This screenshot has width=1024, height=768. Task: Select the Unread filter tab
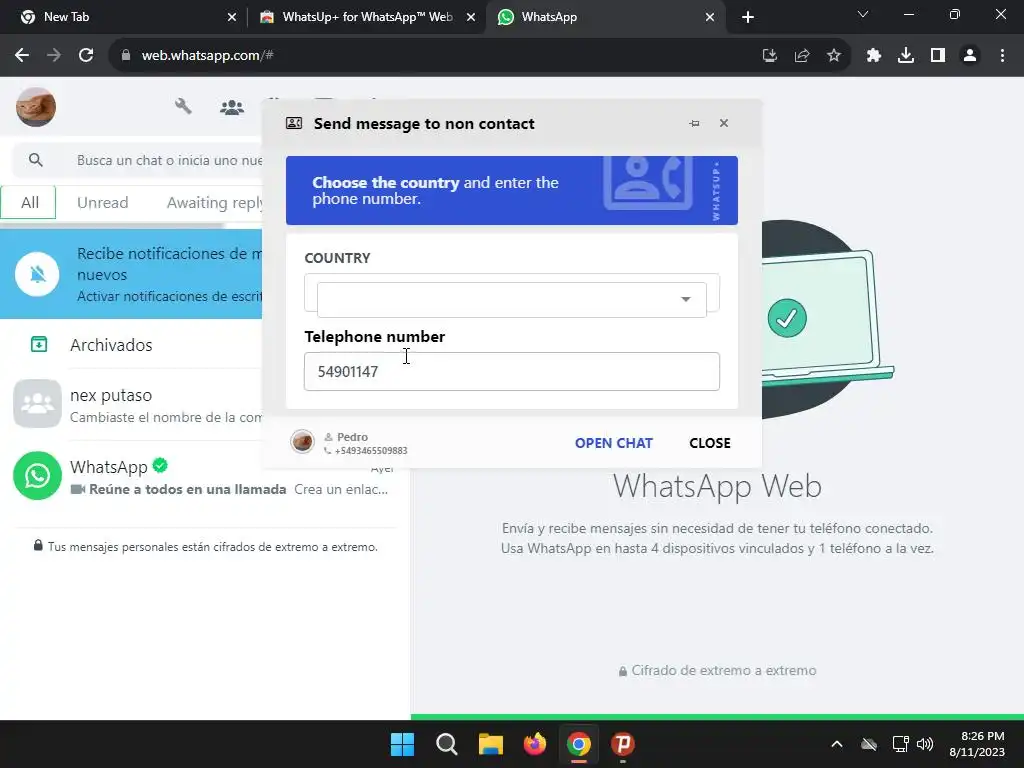103,202
